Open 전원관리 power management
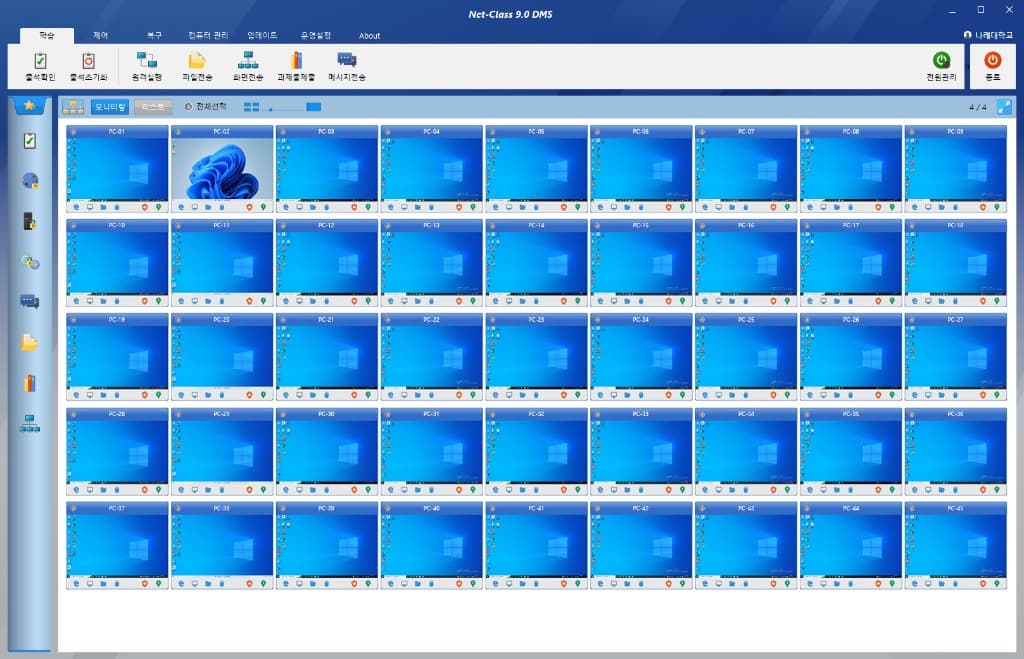This screenshot has width=1024, height=659. coord(941,67)
